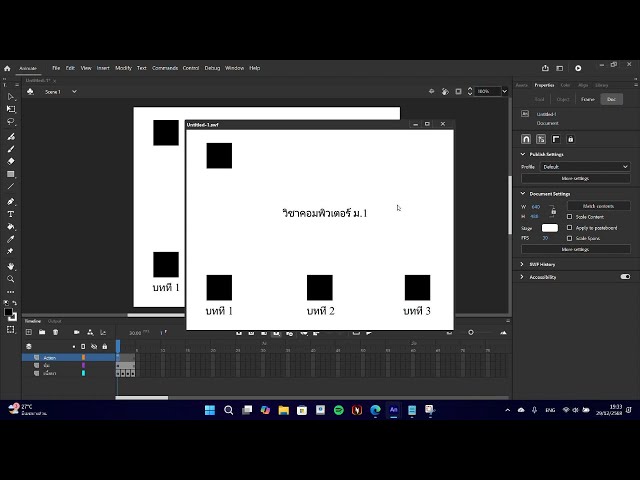Click the Match contents button
The width and height of the screenshot is (640, 480).
coord(598,206)
